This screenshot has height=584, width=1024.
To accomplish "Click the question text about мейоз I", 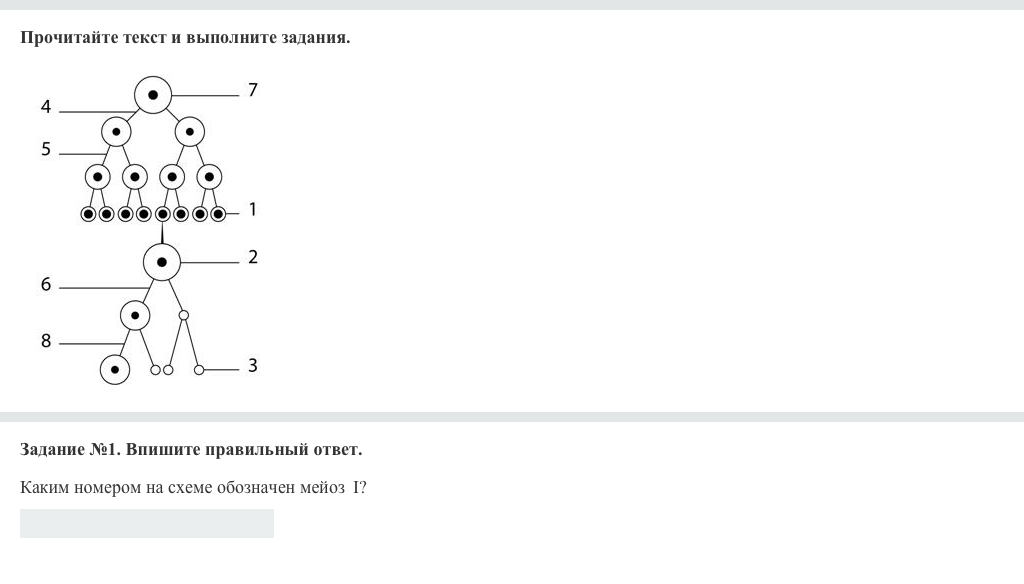I will coord(193,488).
